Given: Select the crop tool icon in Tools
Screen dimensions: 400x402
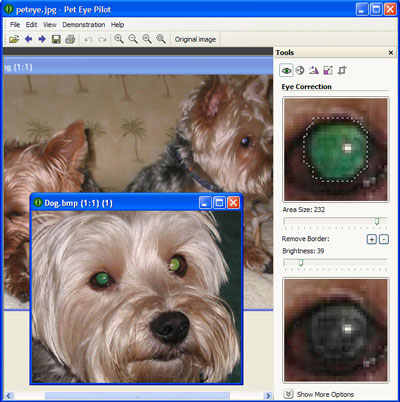Looking at the screenshot, I should click(x=342, y=70).
